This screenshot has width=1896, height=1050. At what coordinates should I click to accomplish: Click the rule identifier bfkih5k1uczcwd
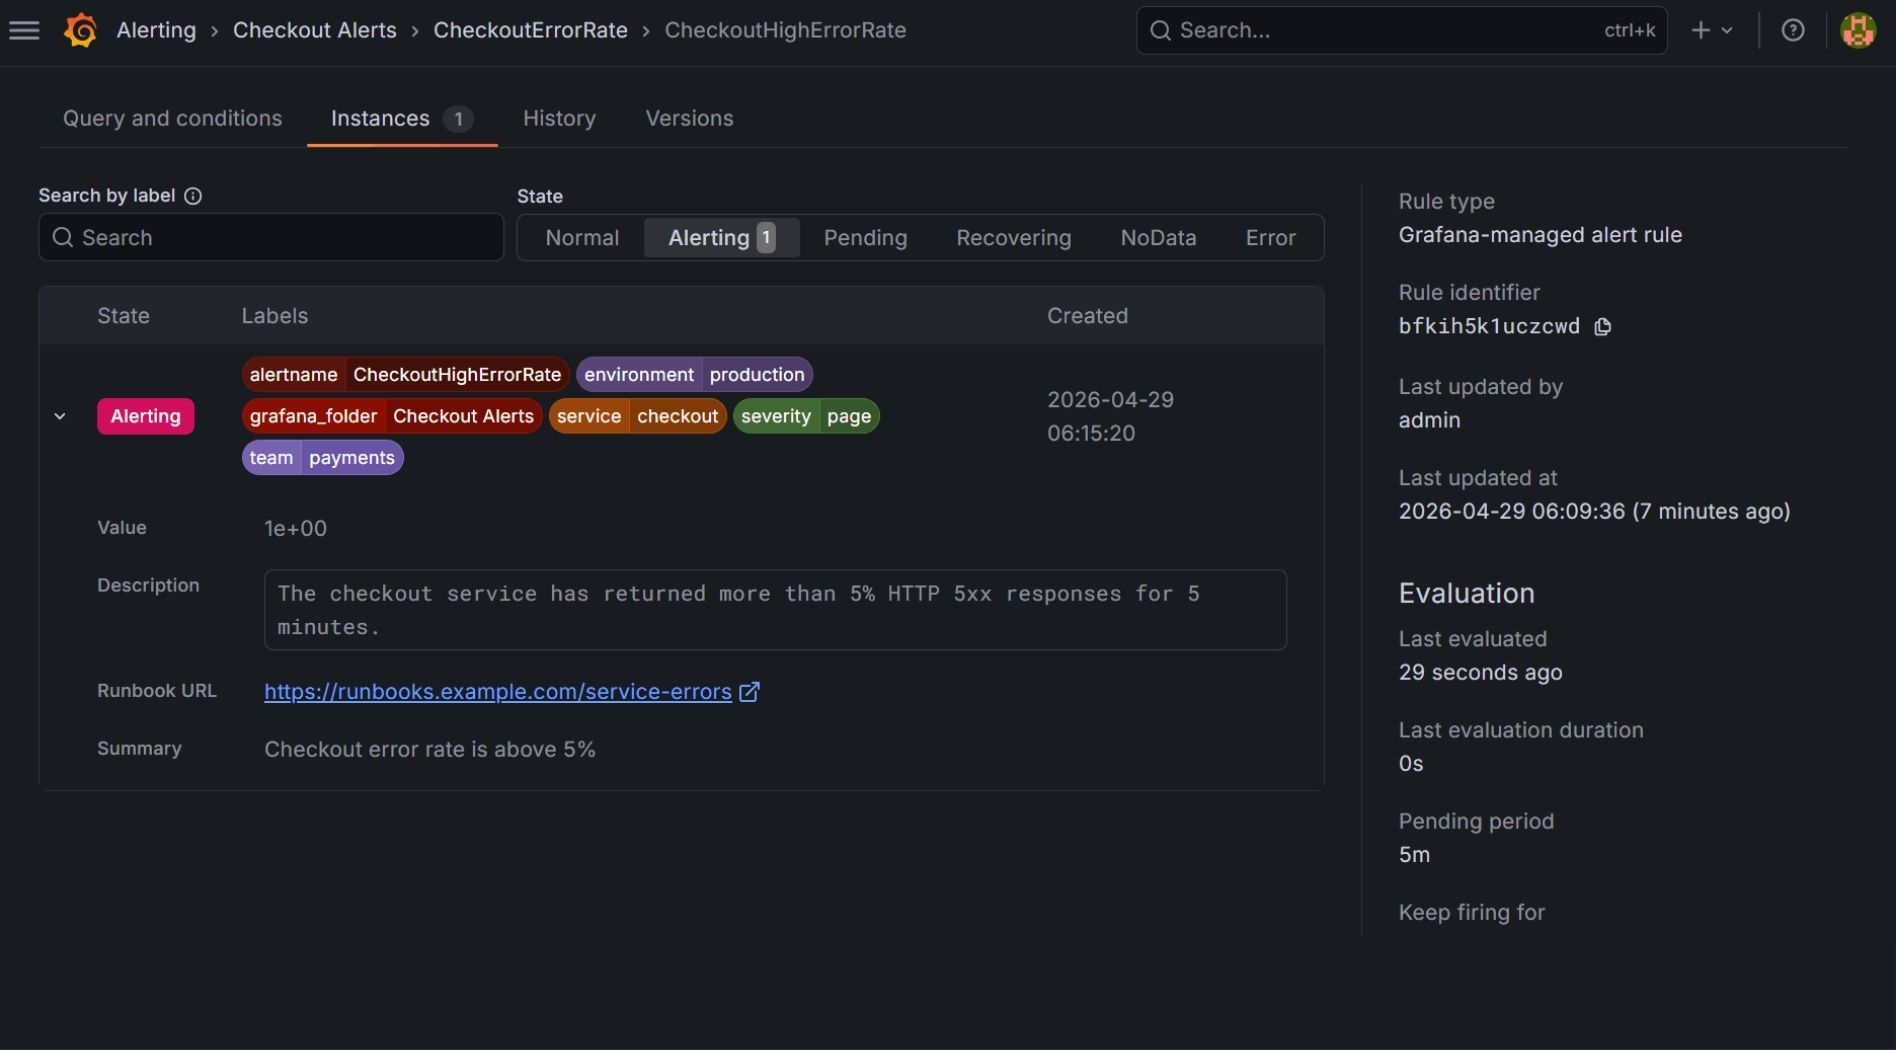coord(1489,327)
